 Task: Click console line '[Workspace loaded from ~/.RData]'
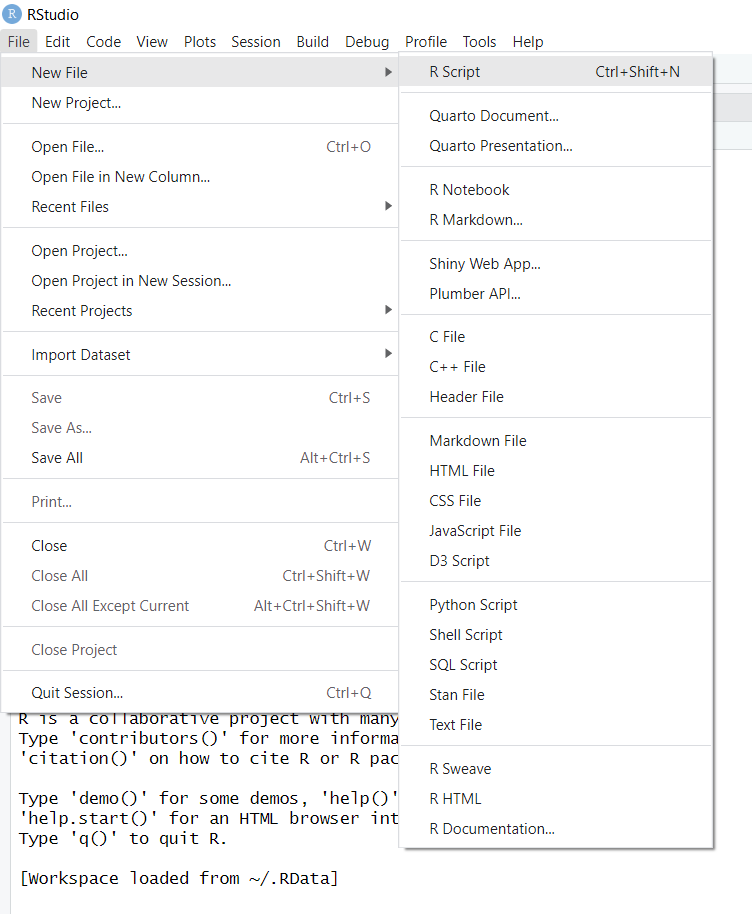click(179, 878)
